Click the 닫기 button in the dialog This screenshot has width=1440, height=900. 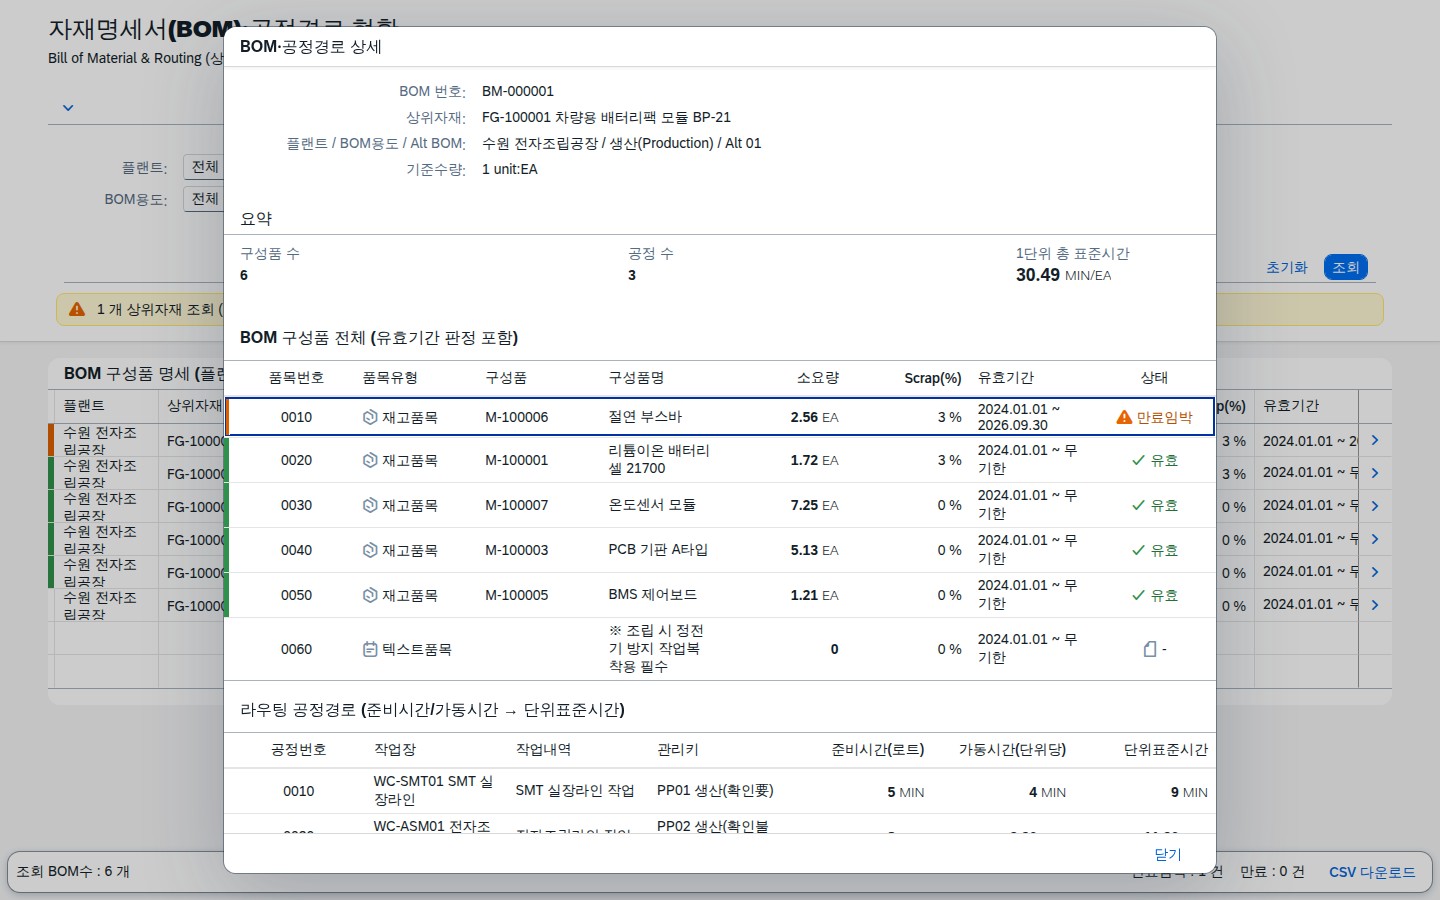pos(1167,854)
